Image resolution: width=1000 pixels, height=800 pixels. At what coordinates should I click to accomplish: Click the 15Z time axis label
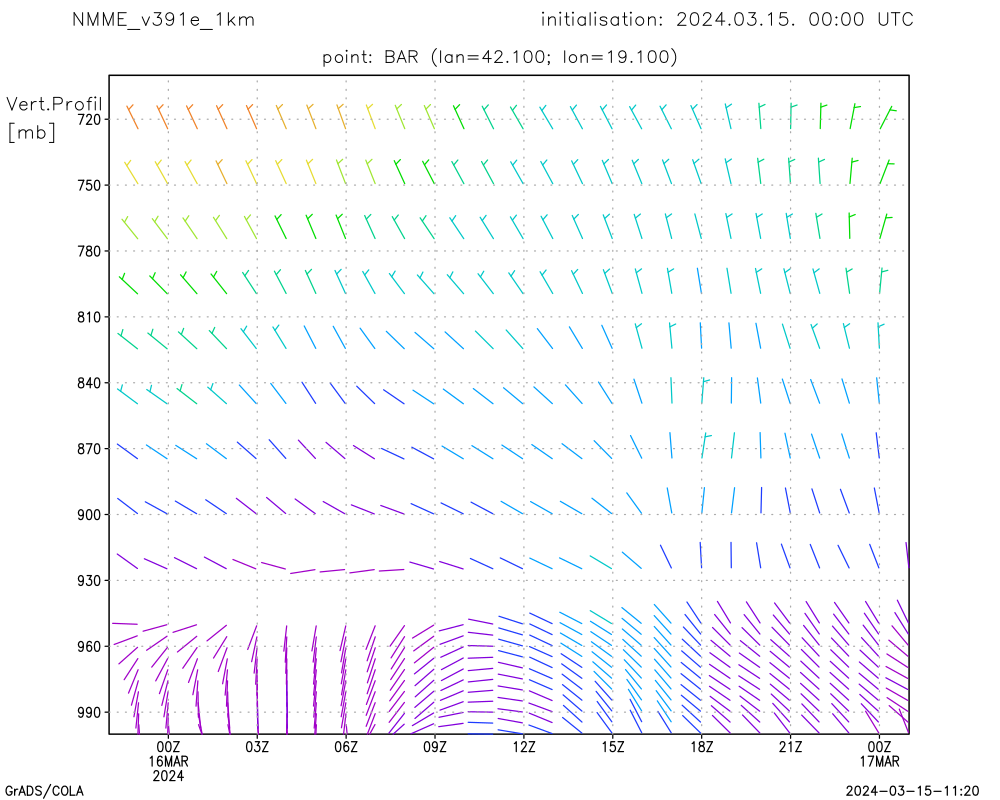[x=613, y=747]
